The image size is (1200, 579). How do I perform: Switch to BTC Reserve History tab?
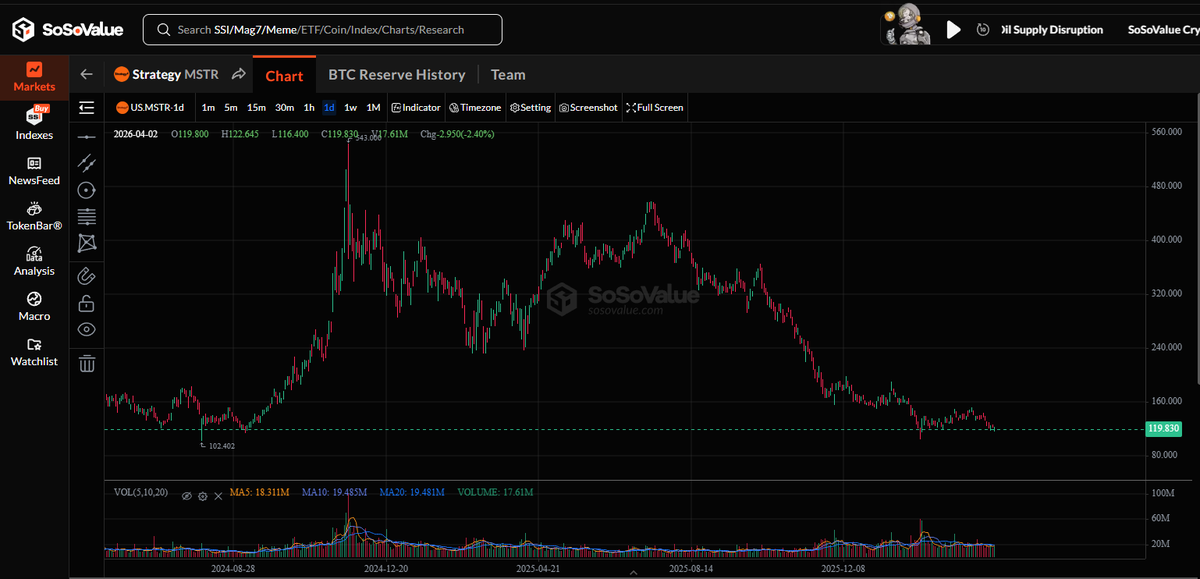point(397,74)
